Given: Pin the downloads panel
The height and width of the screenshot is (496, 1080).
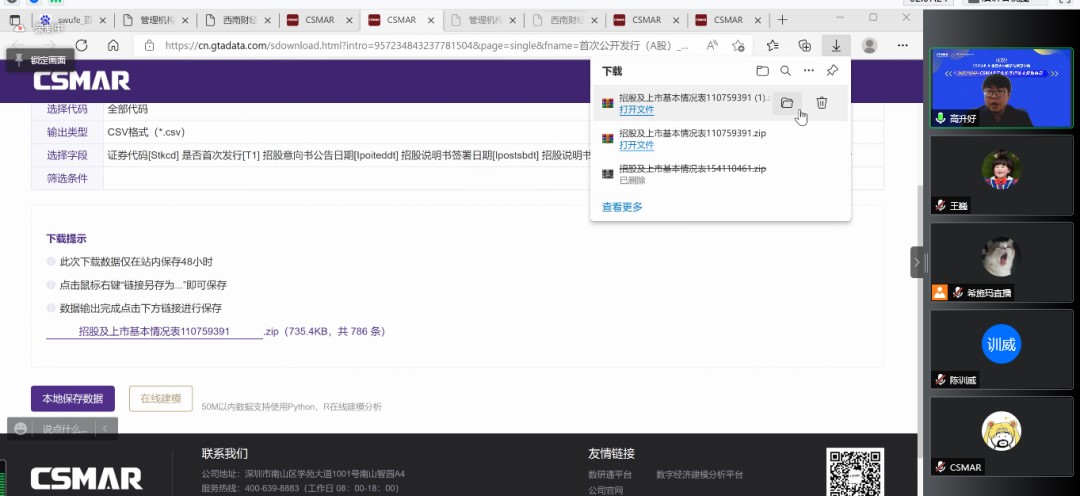Looking at the screenshot, I should (832, 71).
